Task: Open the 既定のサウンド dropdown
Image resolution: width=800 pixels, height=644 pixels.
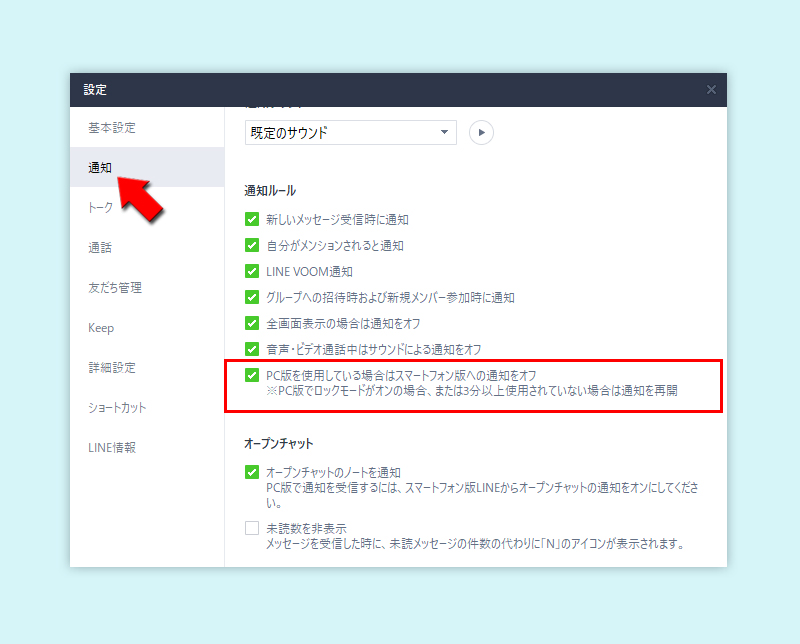Action: pyautogui.click(x=350, y=132)
